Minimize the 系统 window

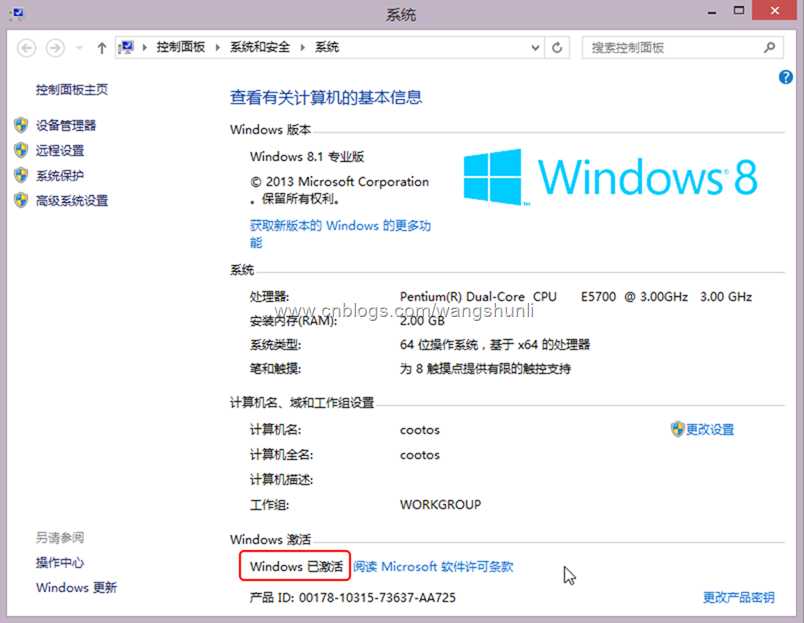pos(712,12)
